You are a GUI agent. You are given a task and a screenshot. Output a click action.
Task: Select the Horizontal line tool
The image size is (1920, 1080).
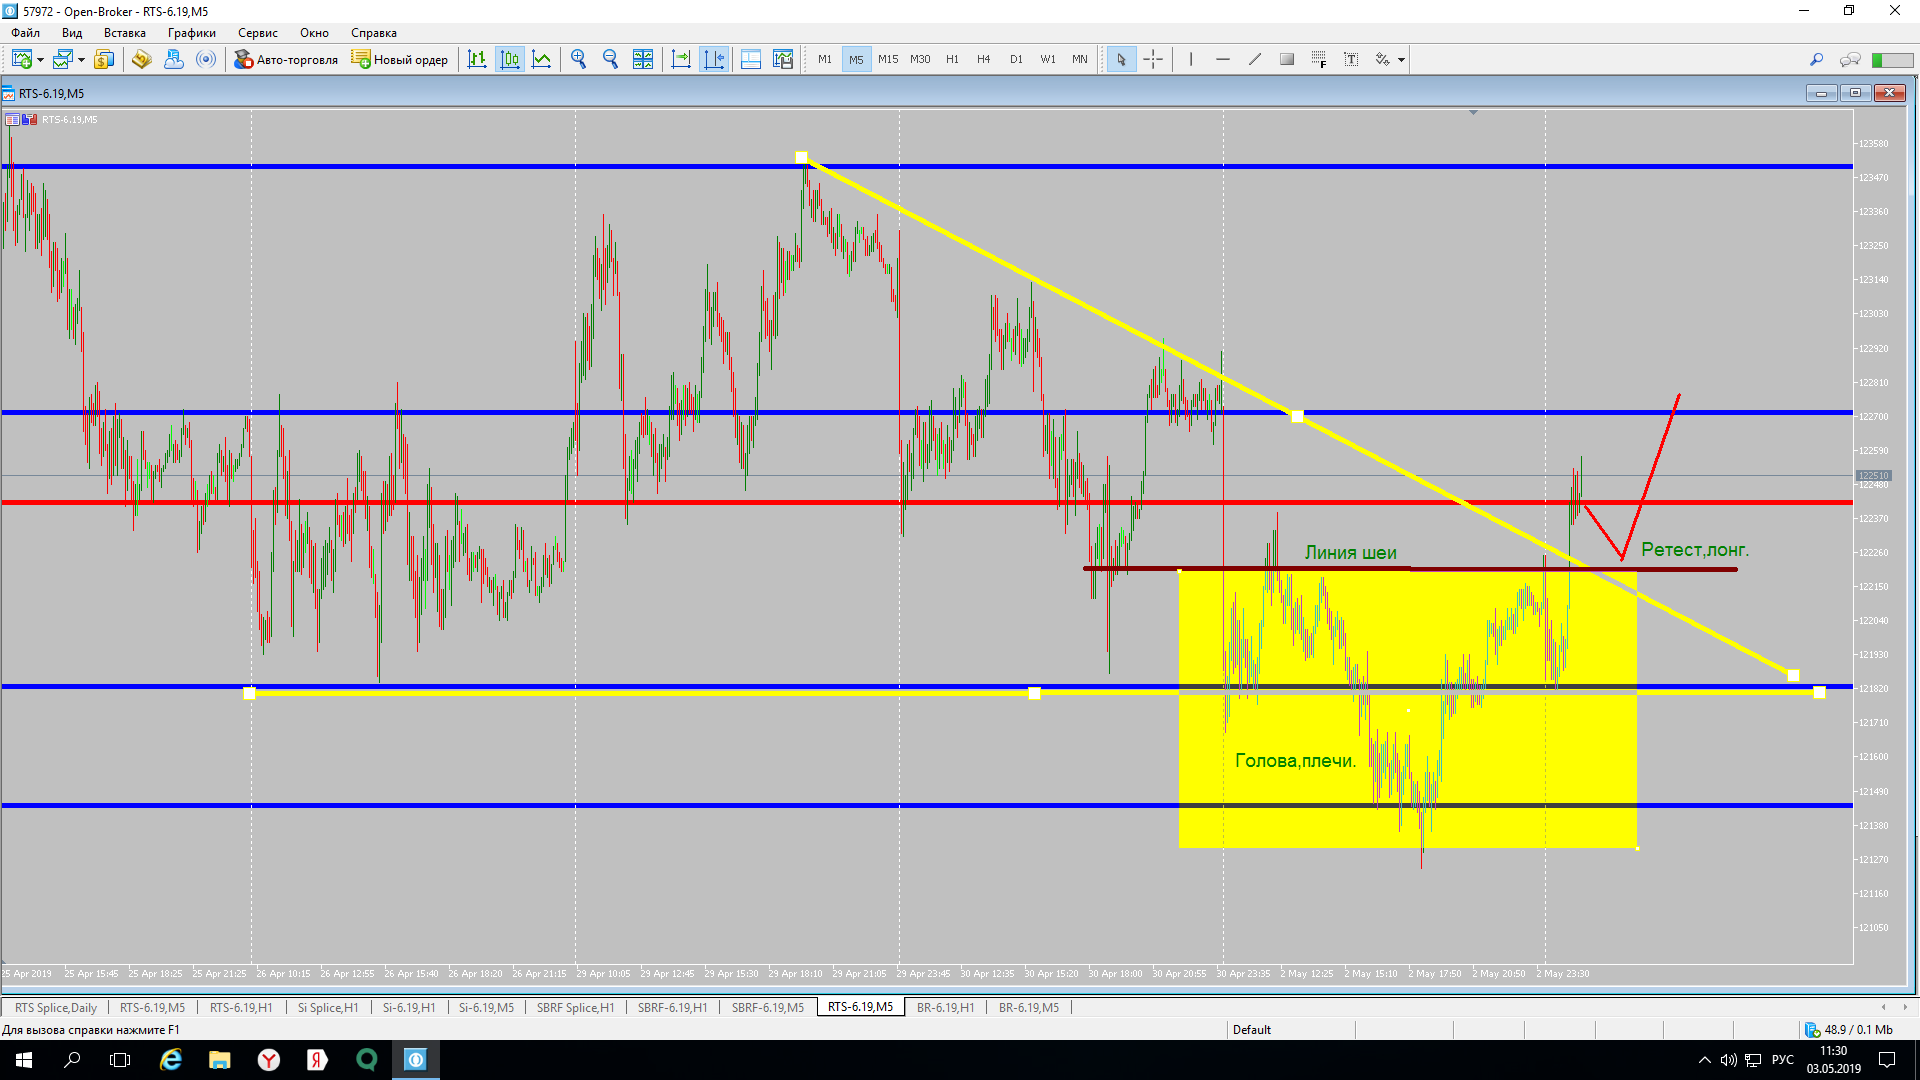[x=1222, y=60]
